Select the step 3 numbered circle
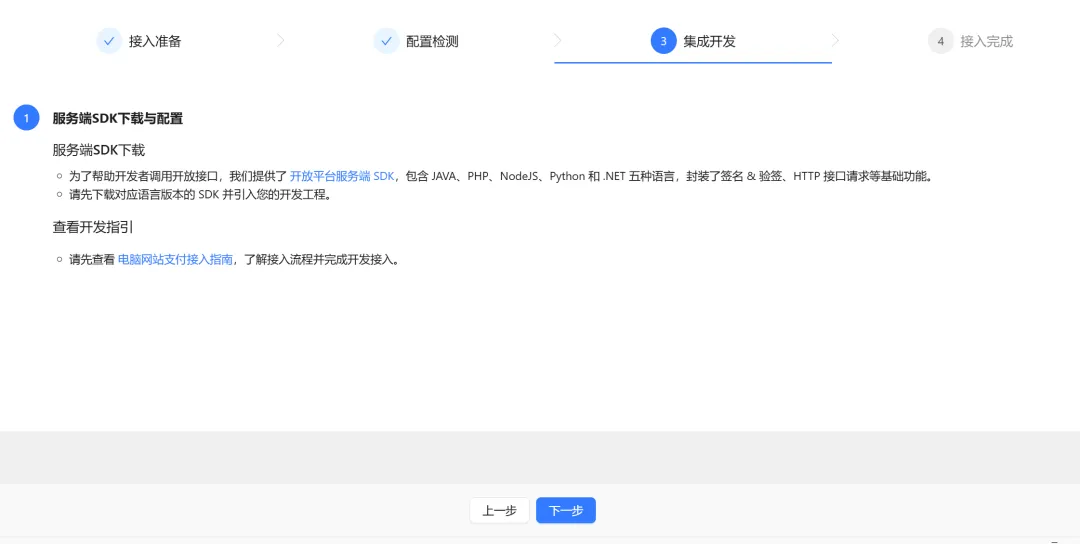Image resolution: width=1080 pixels, height=544 pixels. tap(663, 41)
